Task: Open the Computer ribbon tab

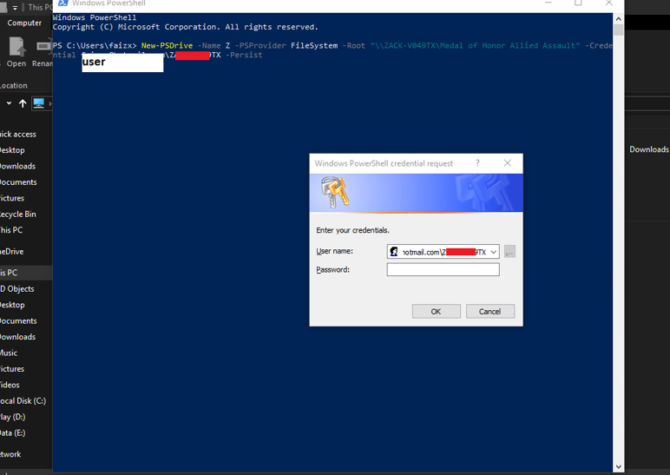Action: tap(24, 22)
